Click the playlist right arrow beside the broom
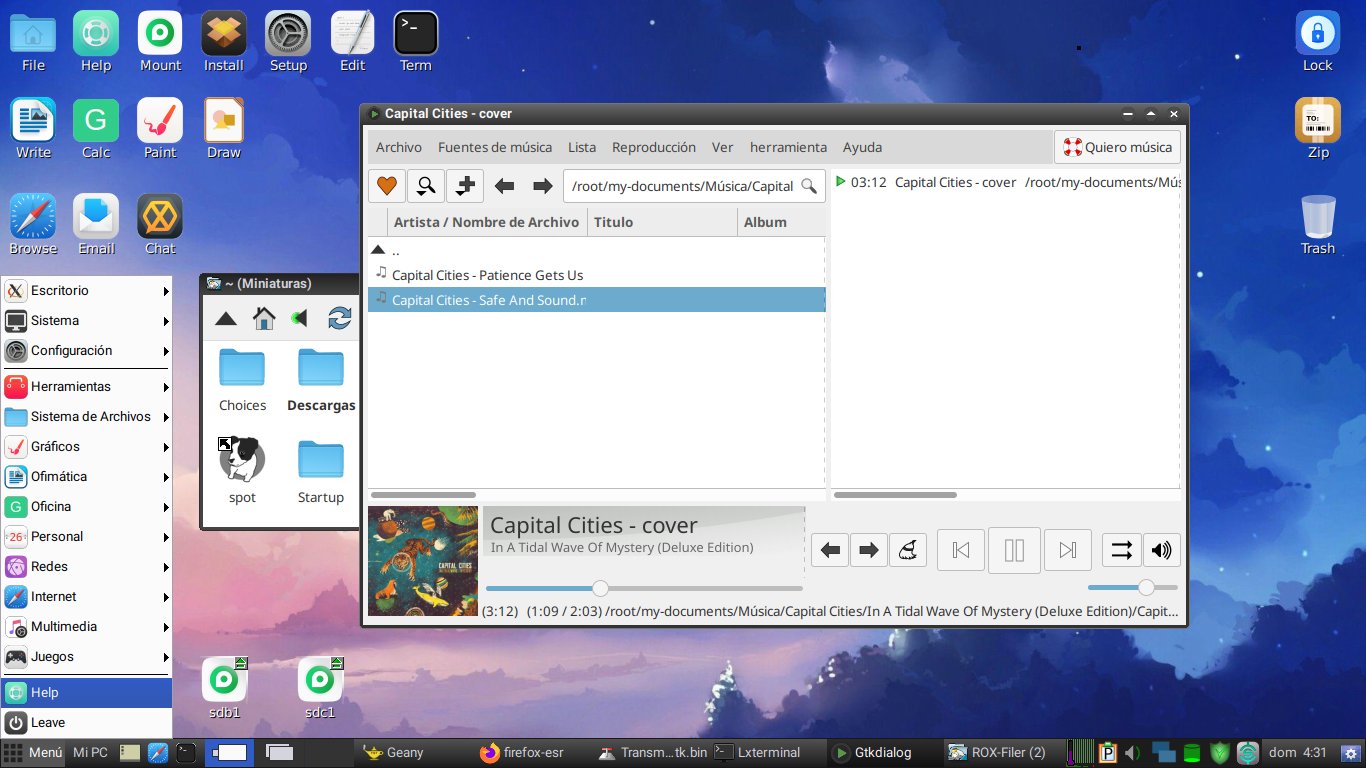Viewport: 1366px width, 768px height. tap(869, 550)
